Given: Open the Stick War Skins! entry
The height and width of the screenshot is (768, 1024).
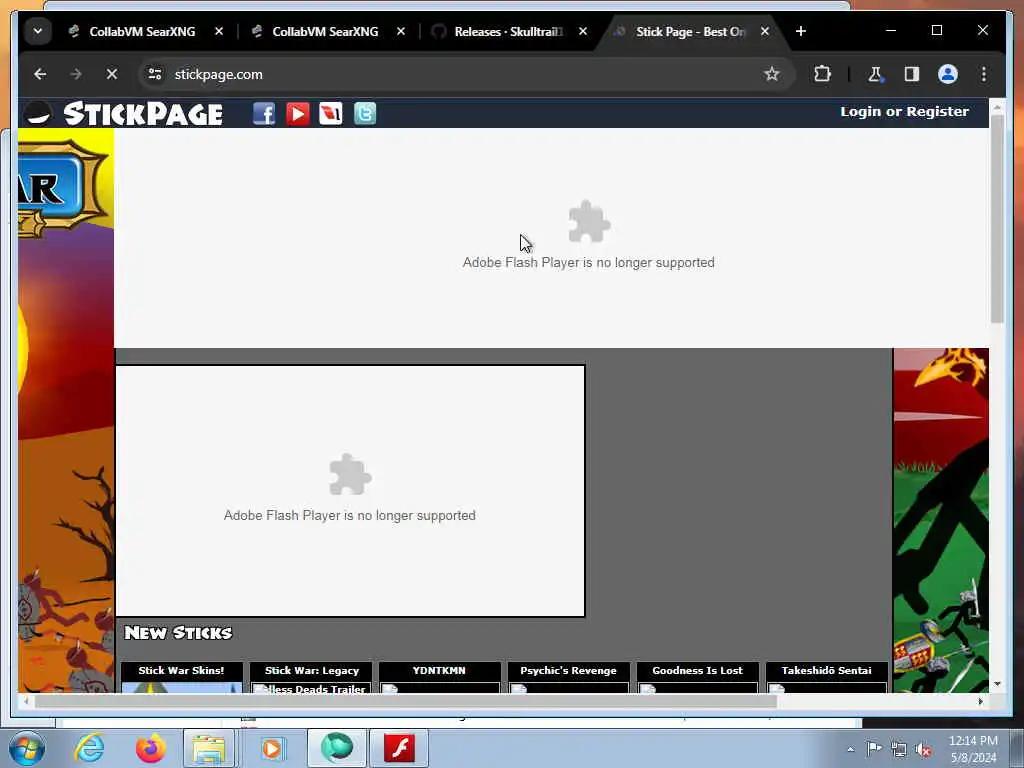Looking at the screenshot, I should 182,677.
